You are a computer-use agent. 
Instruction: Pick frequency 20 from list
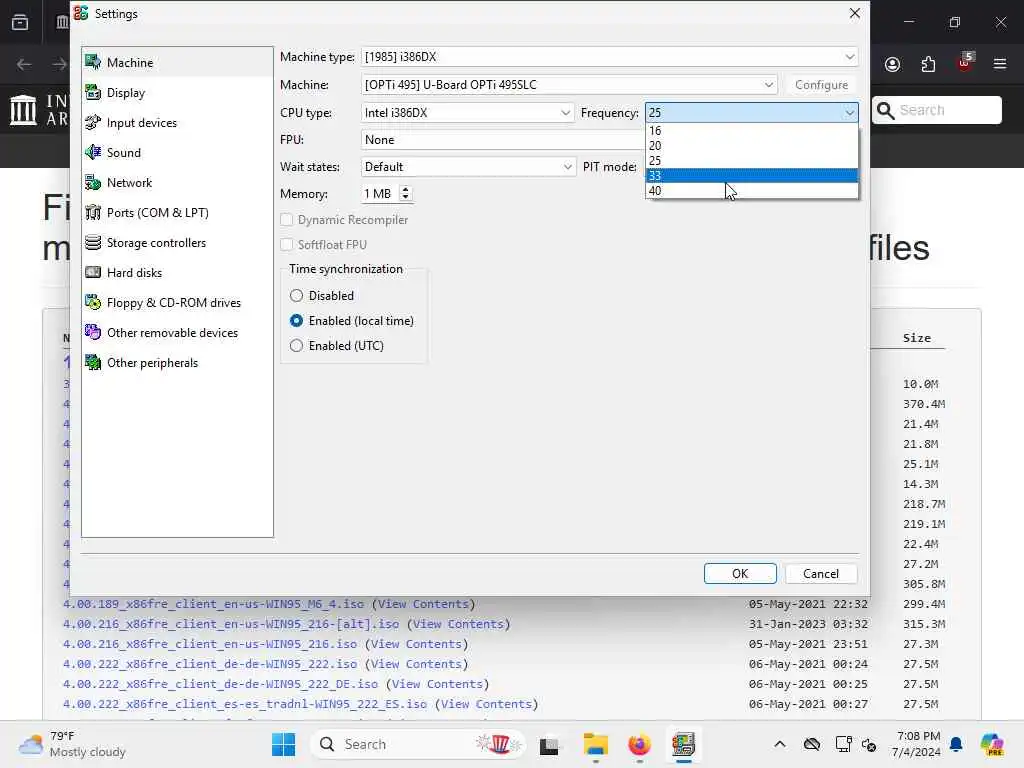click(751, 146)
